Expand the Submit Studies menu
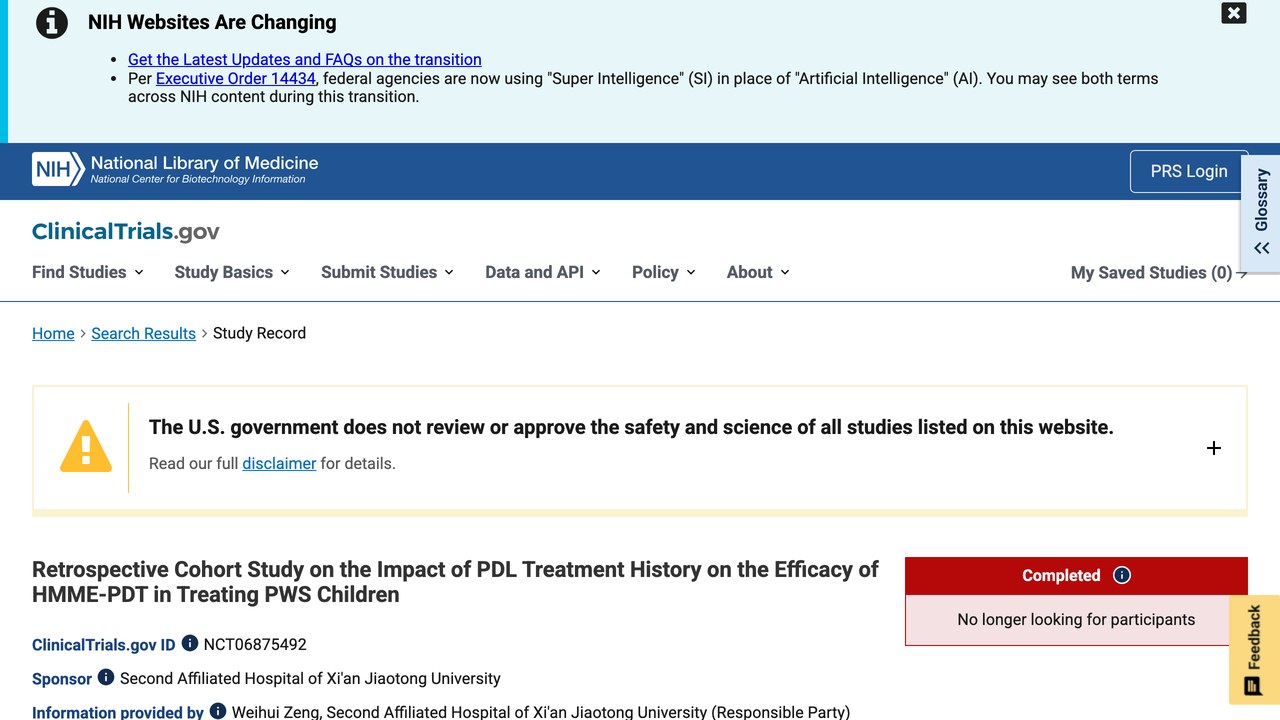The height and width of the screenshot is (720, 1280). [387, 272]
